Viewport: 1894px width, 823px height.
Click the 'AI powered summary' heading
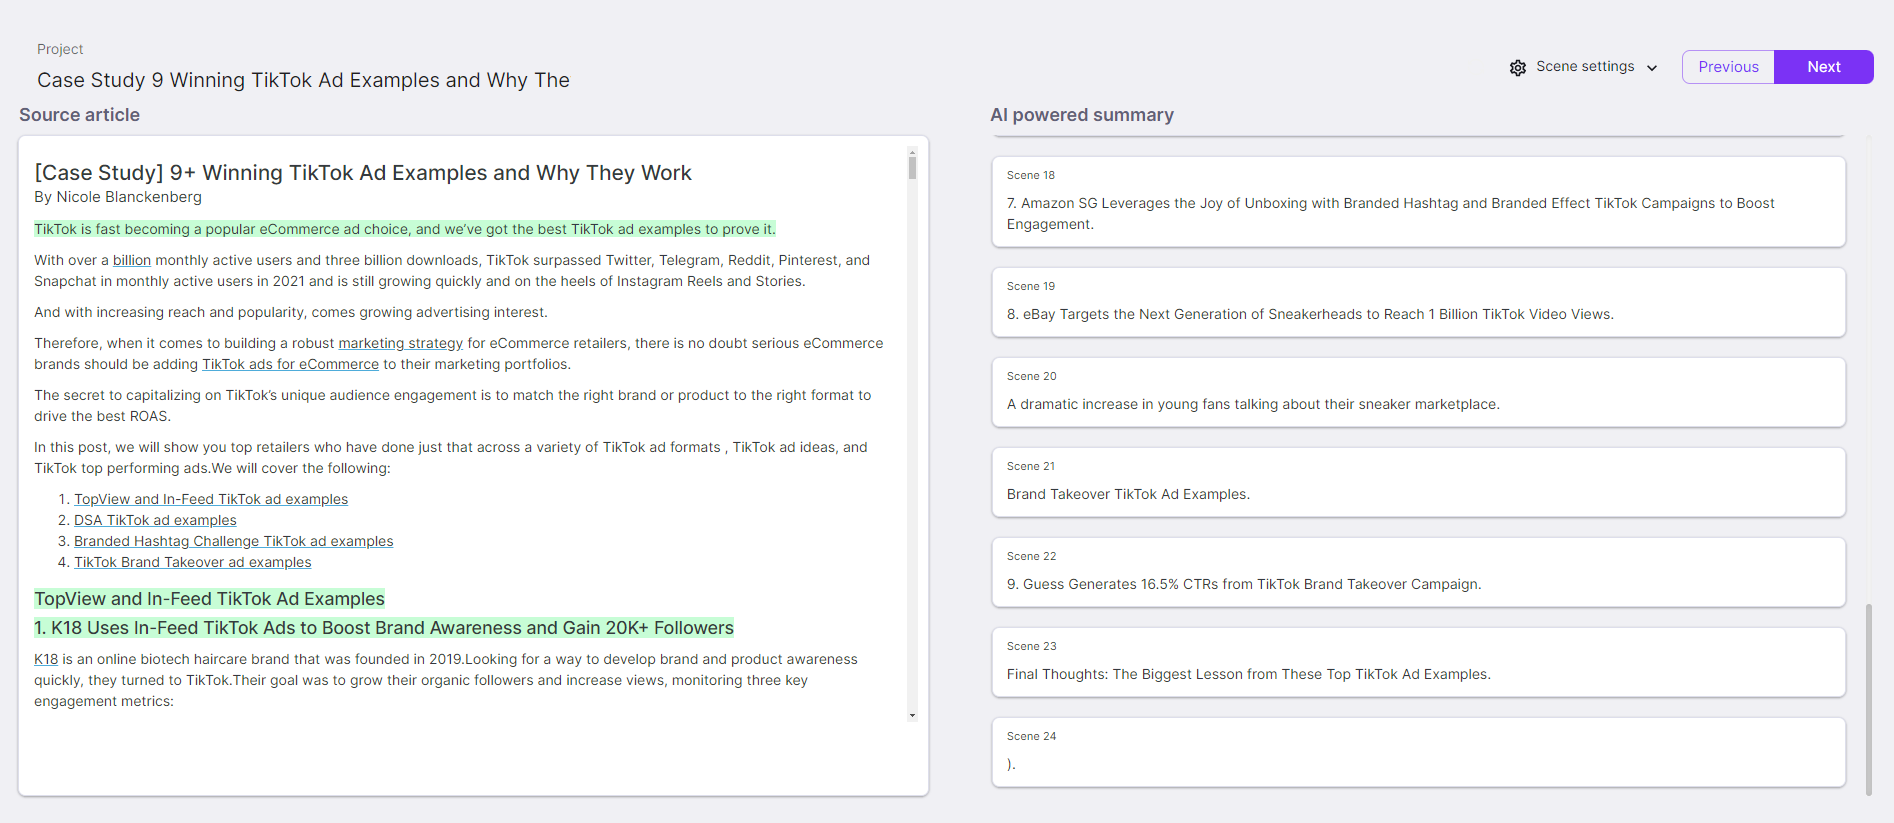pyautogui.click(x=1082, y=115)
